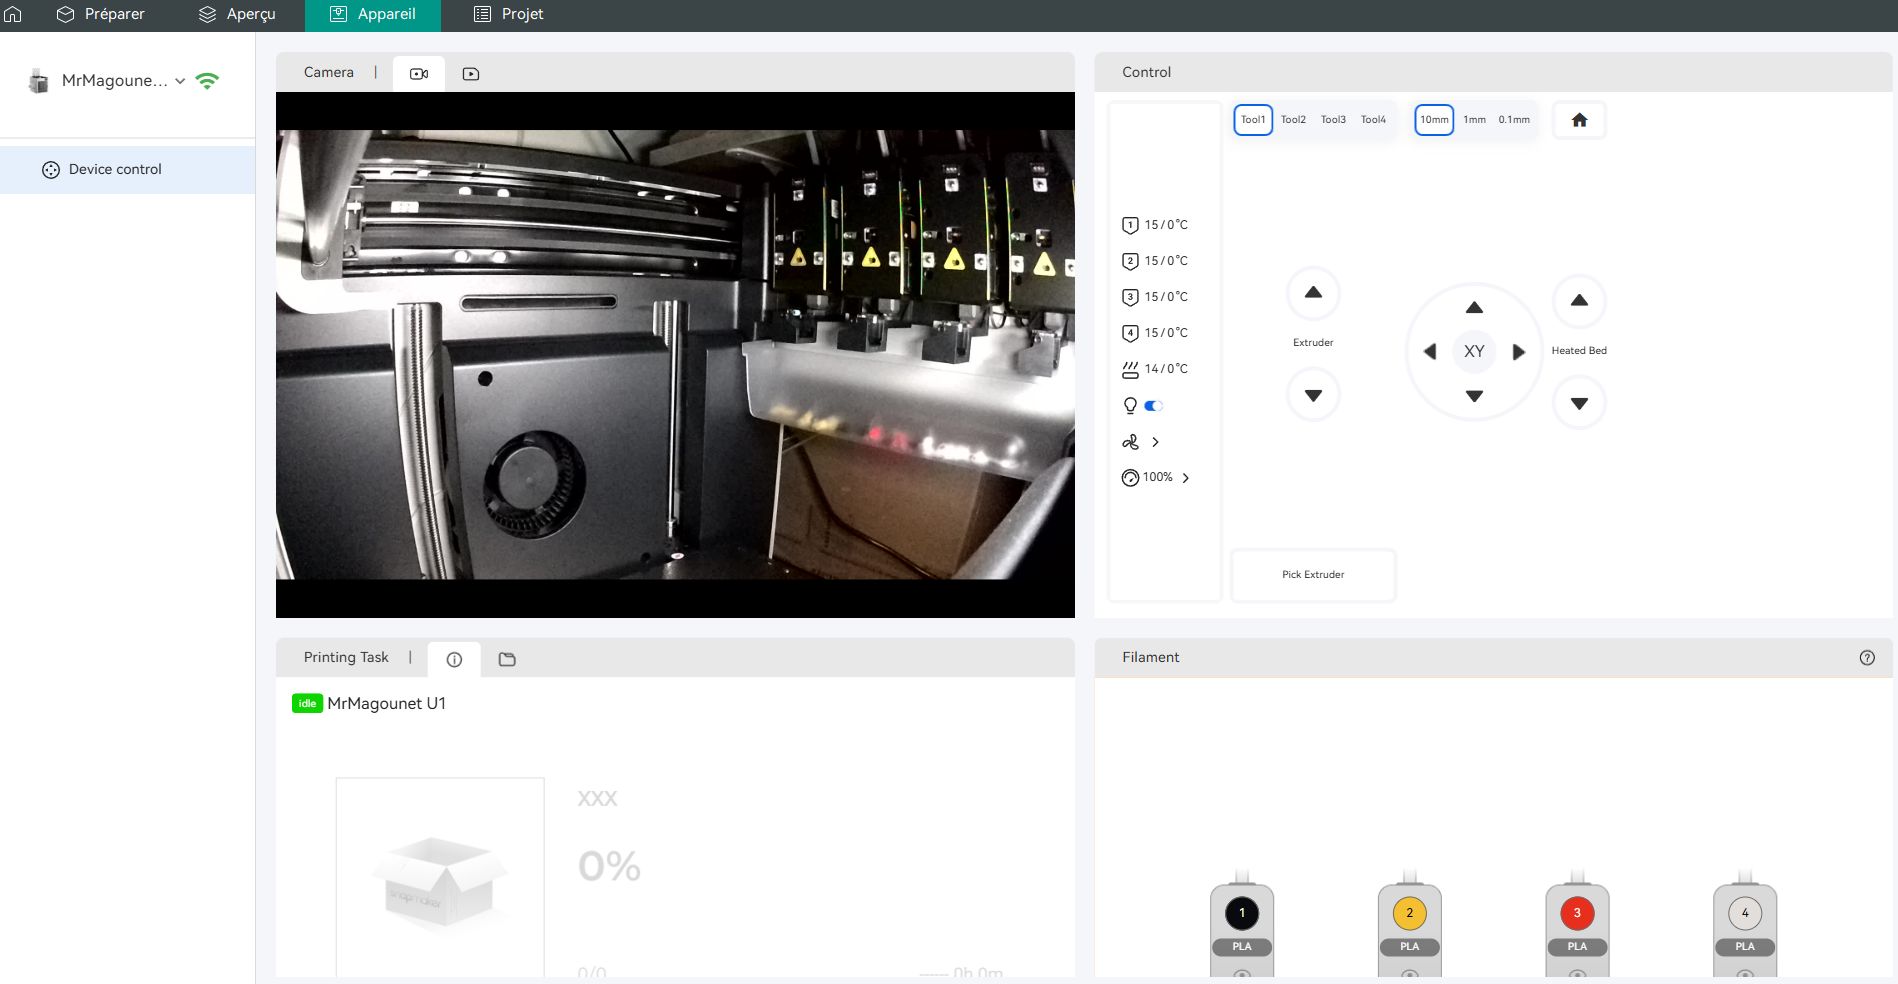This screenshot has height=984, width=1898.
Task: Click the nozzle 2 icon in temperature list
Action: [x=1130, y=262]
